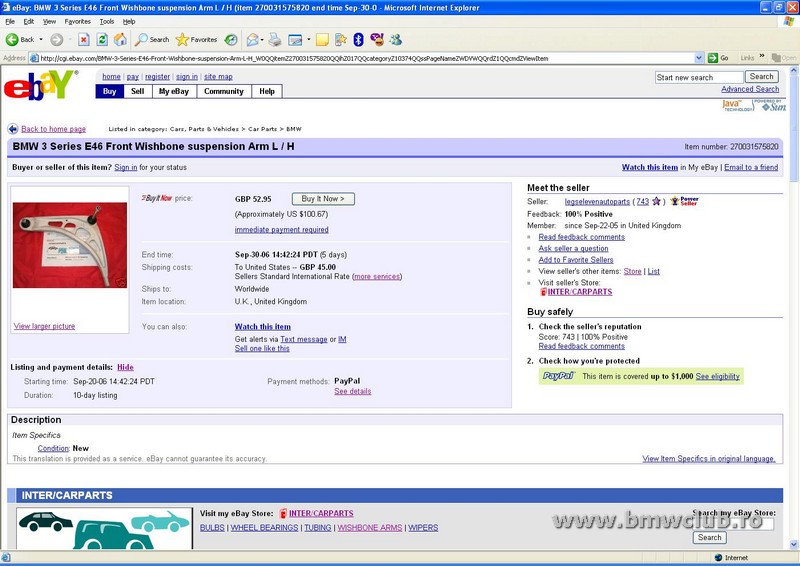
Task: Open the sign in link in the top navigation
Action: click(187, 77)
